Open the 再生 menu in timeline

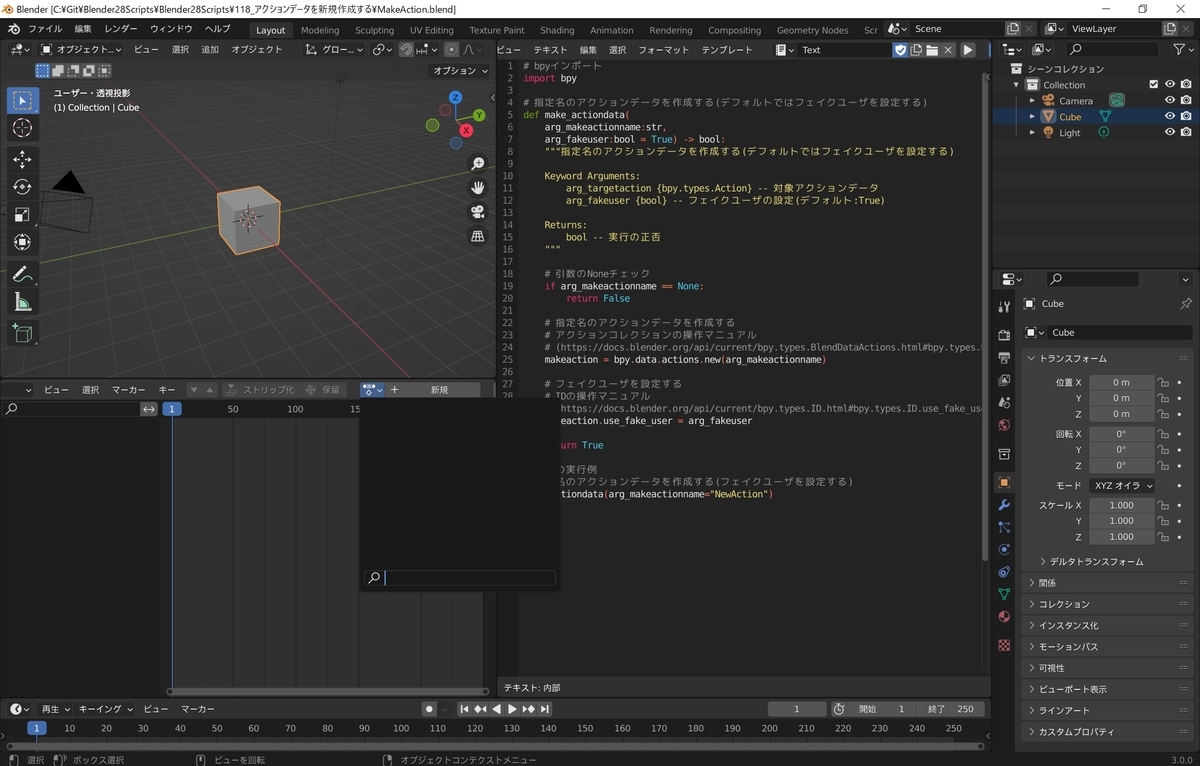(x=55, y=709)
